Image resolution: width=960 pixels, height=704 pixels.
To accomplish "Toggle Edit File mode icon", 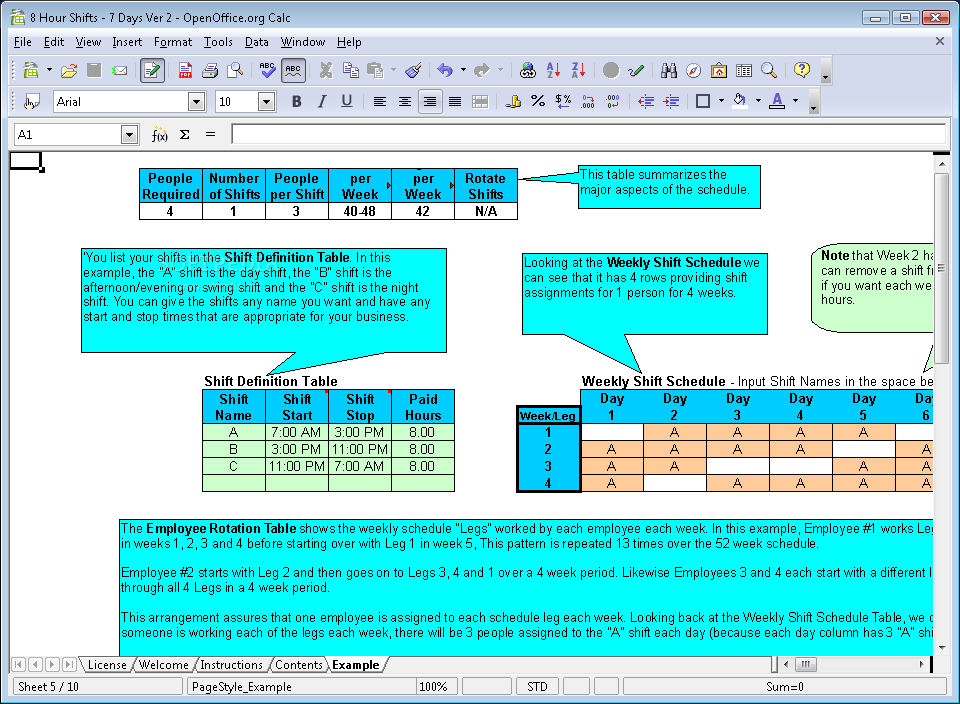I will [152, 70].
